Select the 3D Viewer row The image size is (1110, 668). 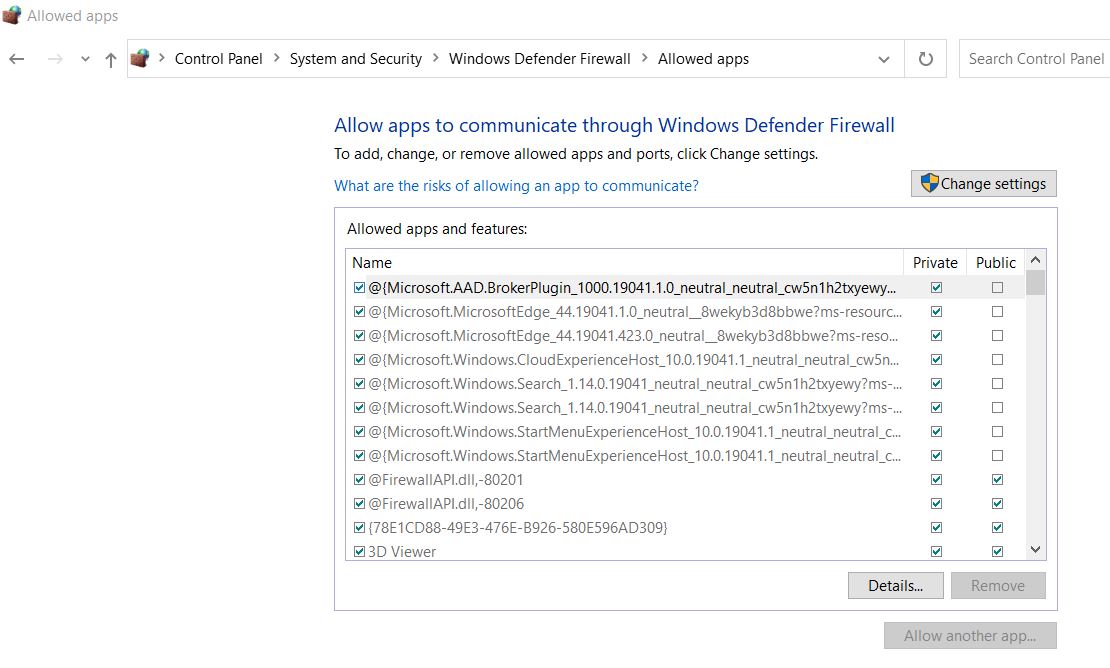(x=685, y=551)
